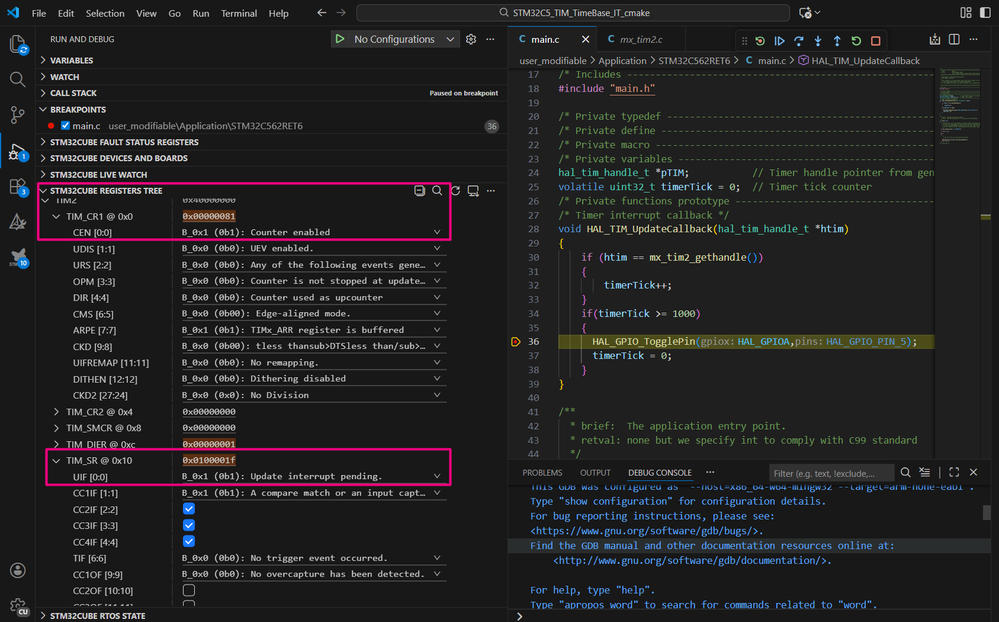The image size is (999, 622).
Task: Refresh the STM32Cube Registers Tree
Action: click(x=455, y=191)
